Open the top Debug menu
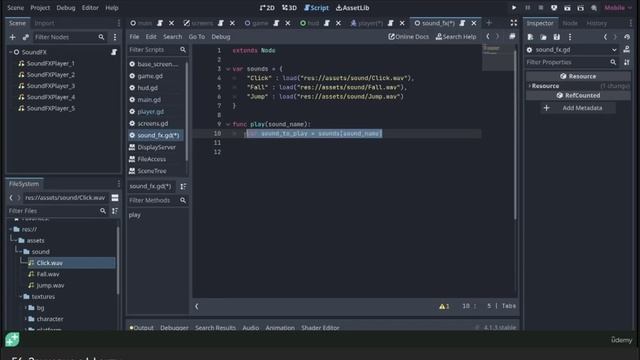640x360 pixels. (66, 8)
